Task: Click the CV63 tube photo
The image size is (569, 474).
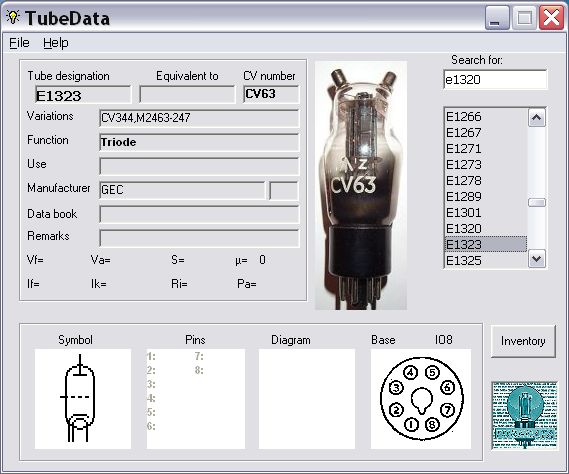Action: 361,185
